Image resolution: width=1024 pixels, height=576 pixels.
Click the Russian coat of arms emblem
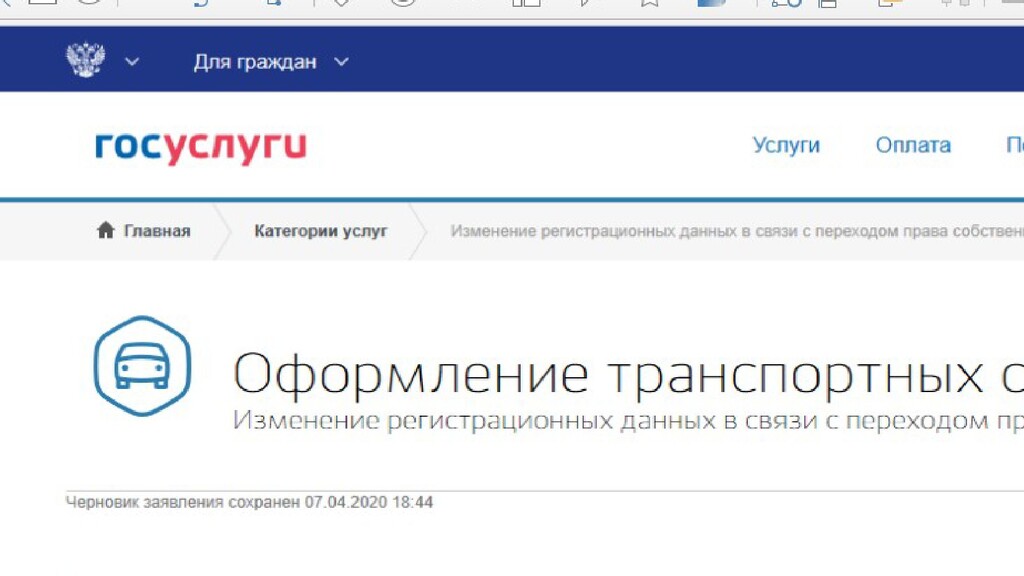pyautogui.click(x=86, y=60)
